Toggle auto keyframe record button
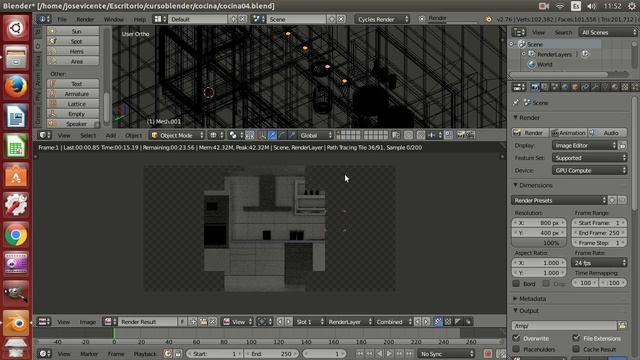640x360 pixels. point(488,353)
